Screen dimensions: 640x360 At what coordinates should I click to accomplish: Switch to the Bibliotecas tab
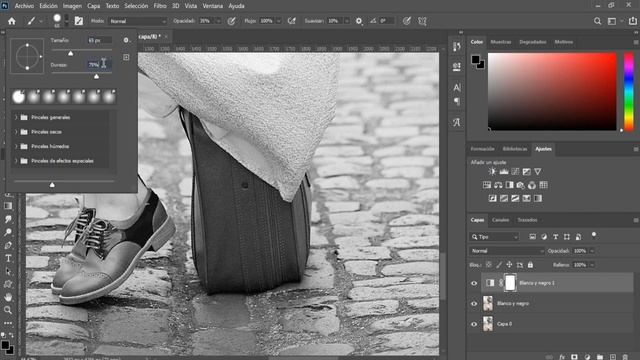[x=515, y=149]
